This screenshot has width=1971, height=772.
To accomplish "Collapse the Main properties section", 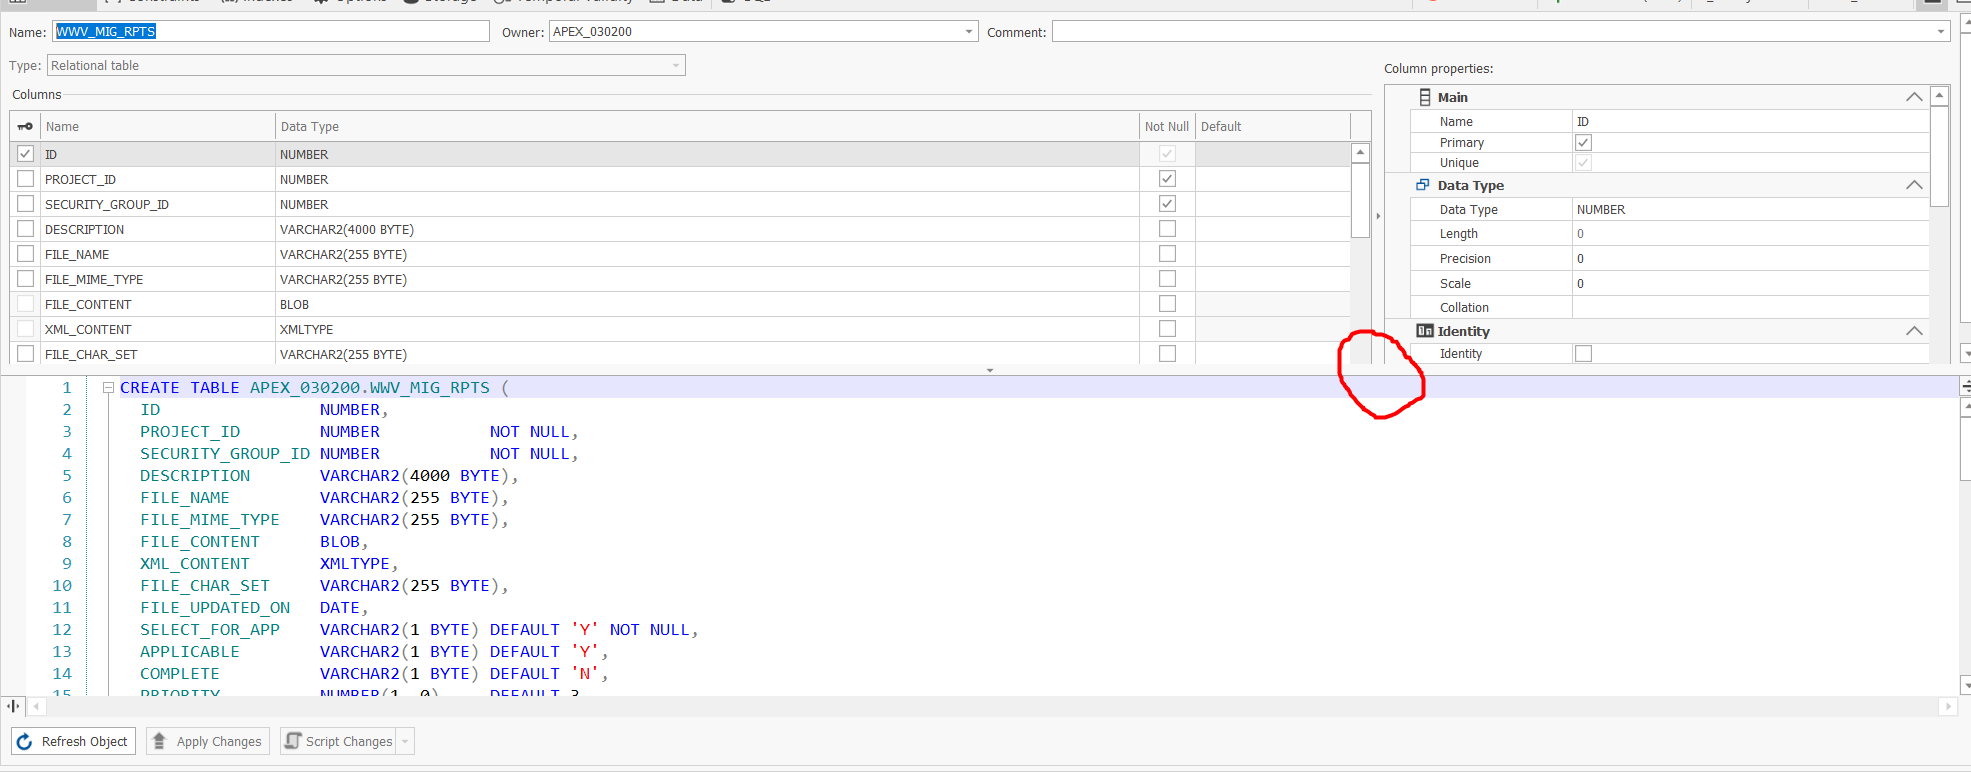I will pyautogui.click(x=1914, y=97).
